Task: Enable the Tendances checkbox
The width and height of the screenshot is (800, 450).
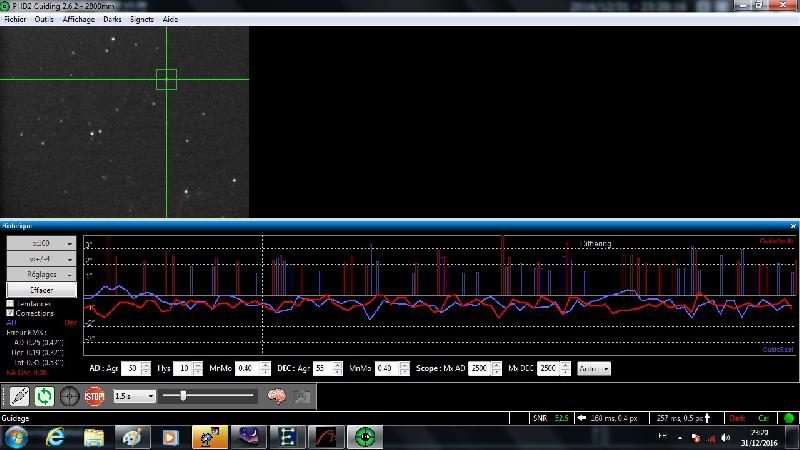Action: coord(11,303)
